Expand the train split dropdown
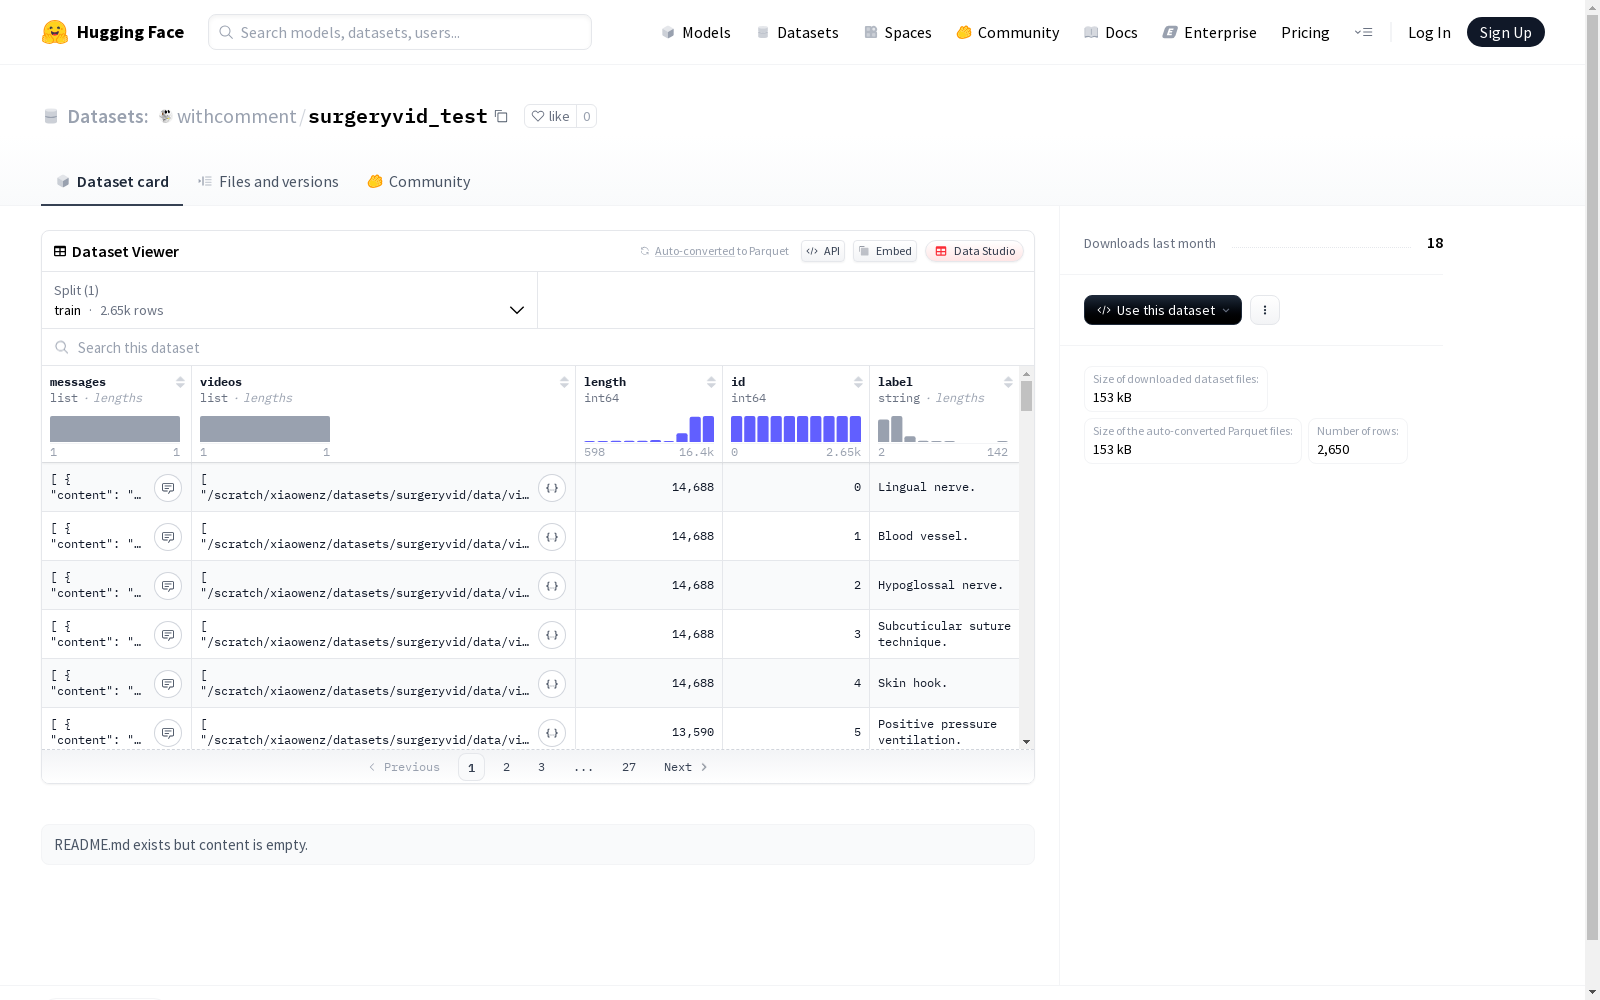Screen dimensions: 1600x1000 tap(290, 300)
